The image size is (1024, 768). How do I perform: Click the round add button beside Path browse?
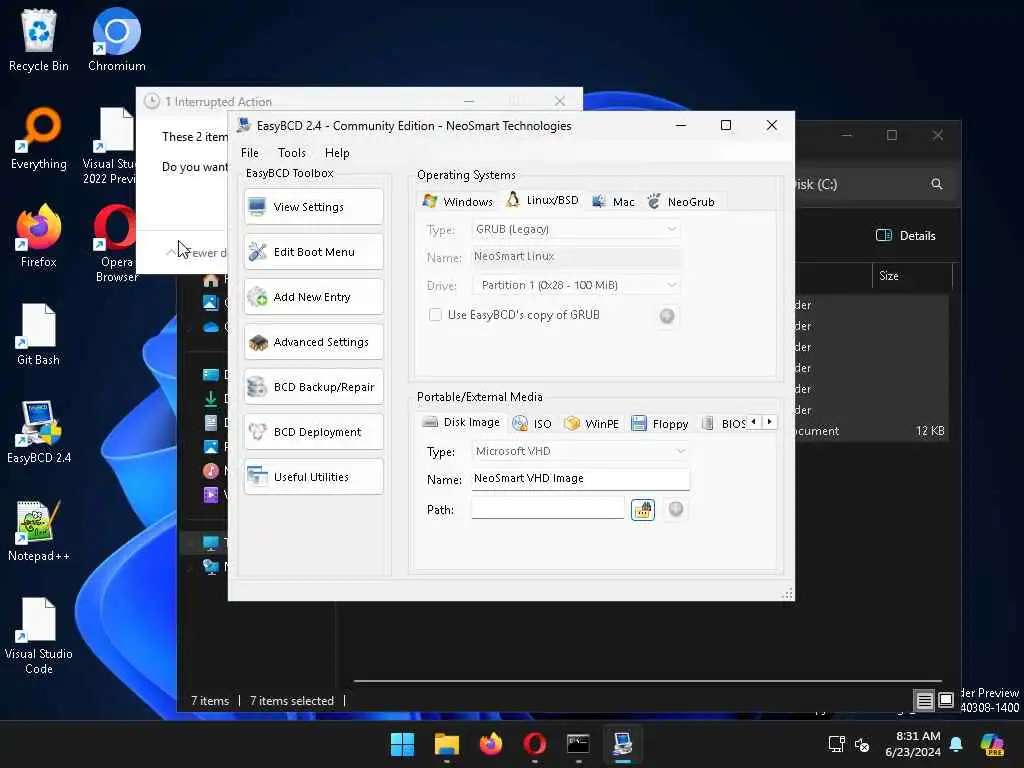676,509
